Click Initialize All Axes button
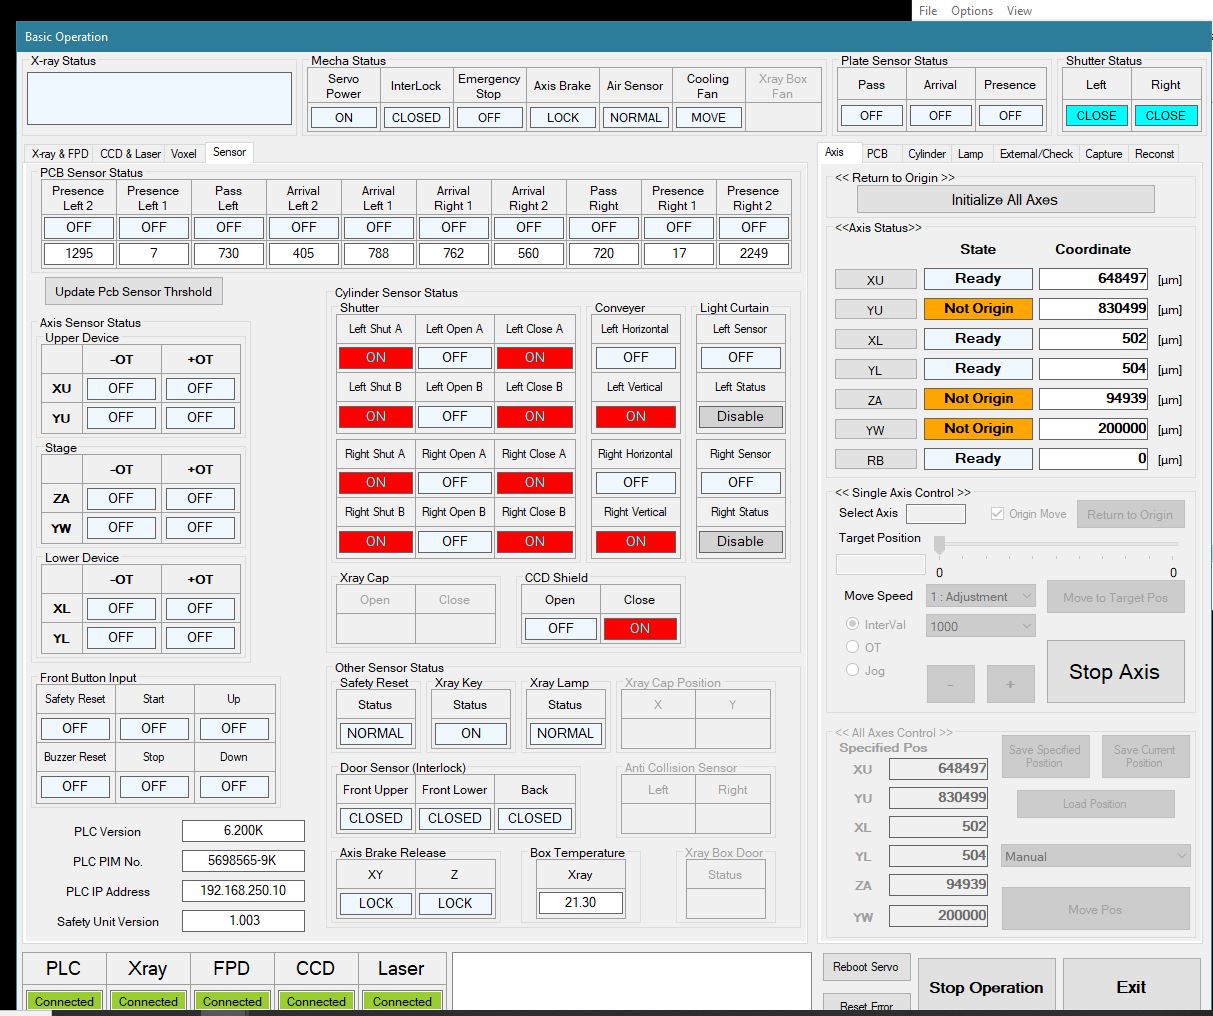 coord(1004,200)
